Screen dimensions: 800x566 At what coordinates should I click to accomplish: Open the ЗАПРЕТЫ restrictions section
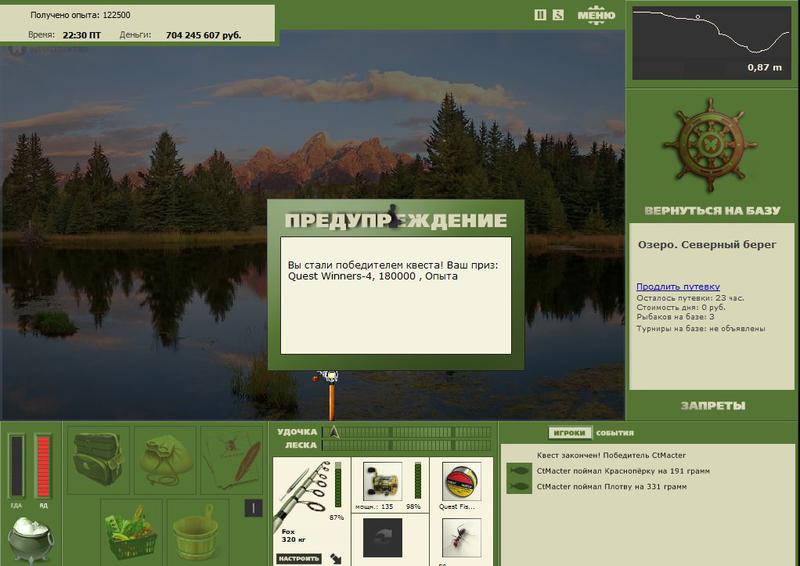(x=713, y=406)
